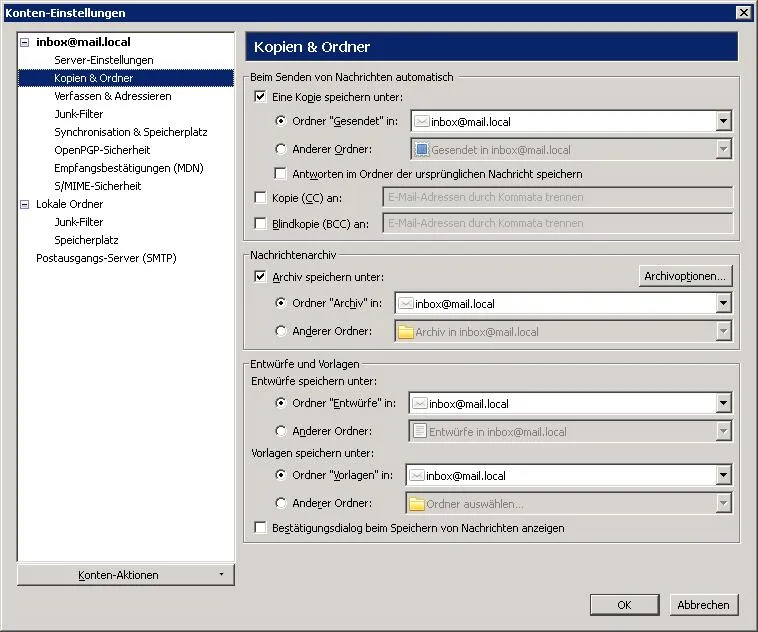Screen dimensions: 758x632
Task: Open Synchronisation & Speicherplatz page
Action: [x=131, y=132]
